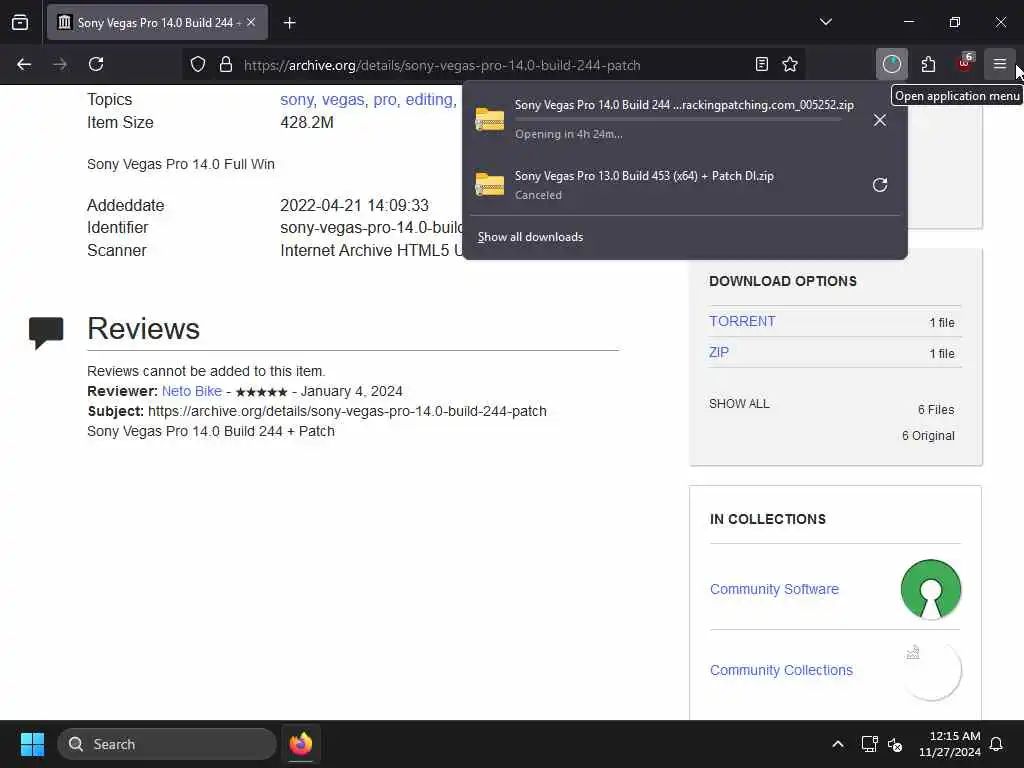Reload the current page
Image resolution: width=1024 pixels, height=768 pixels.
96,65
